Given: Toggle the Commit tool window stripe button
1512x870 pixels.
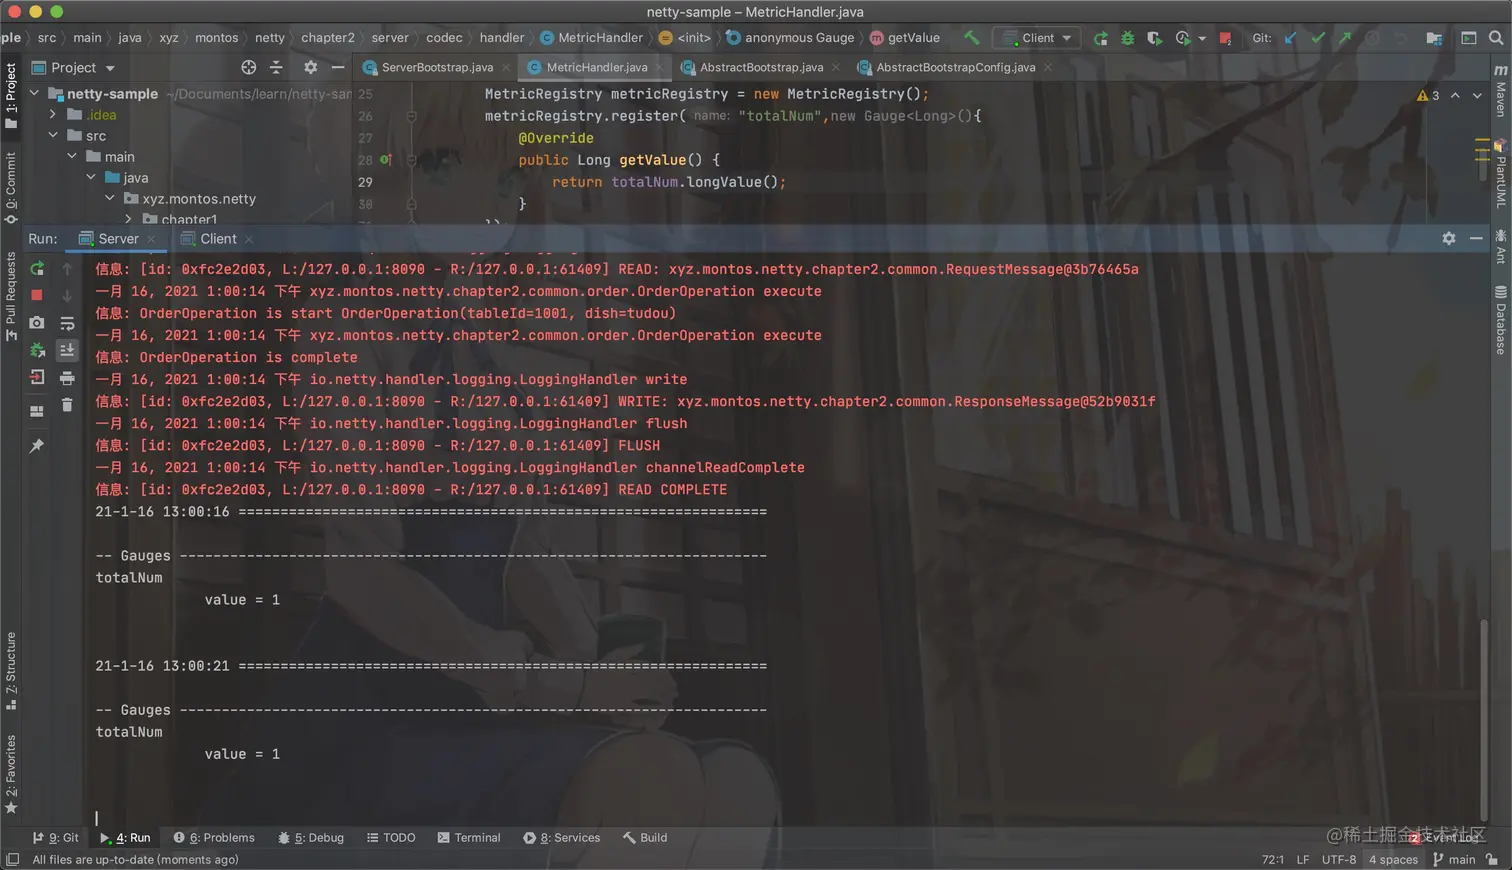Looking at the screenshot, I should (x=11, y=188).
